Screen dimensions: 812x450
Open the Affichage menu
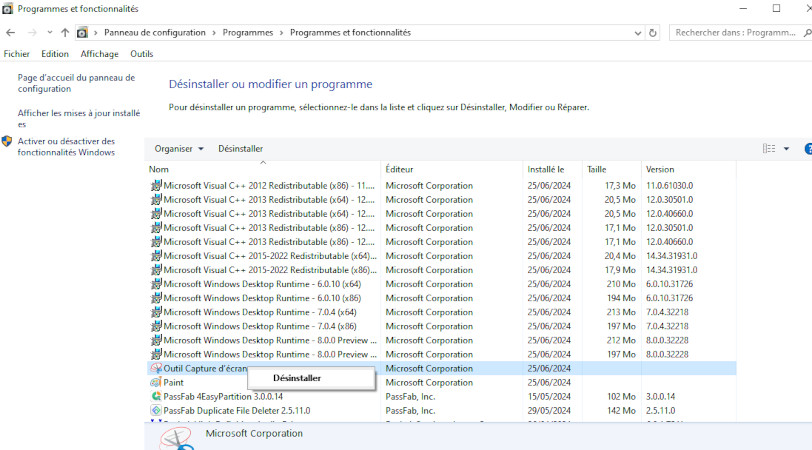point(99,54)
